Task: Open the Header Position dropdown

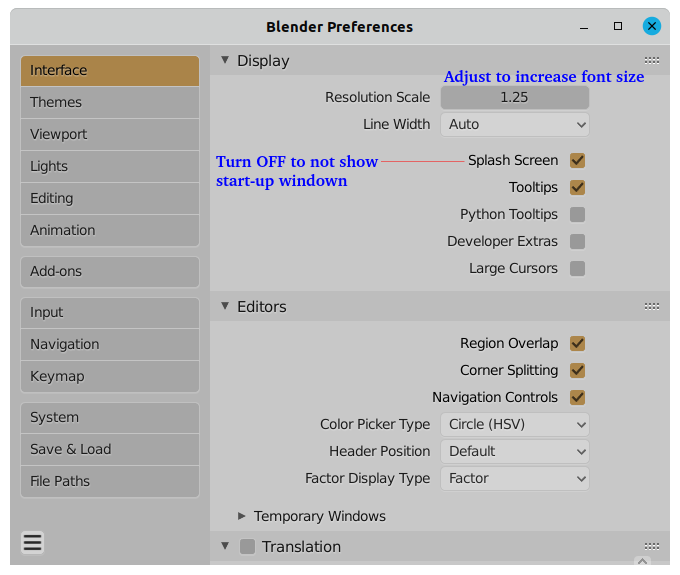Action: [x=515, y=451]
